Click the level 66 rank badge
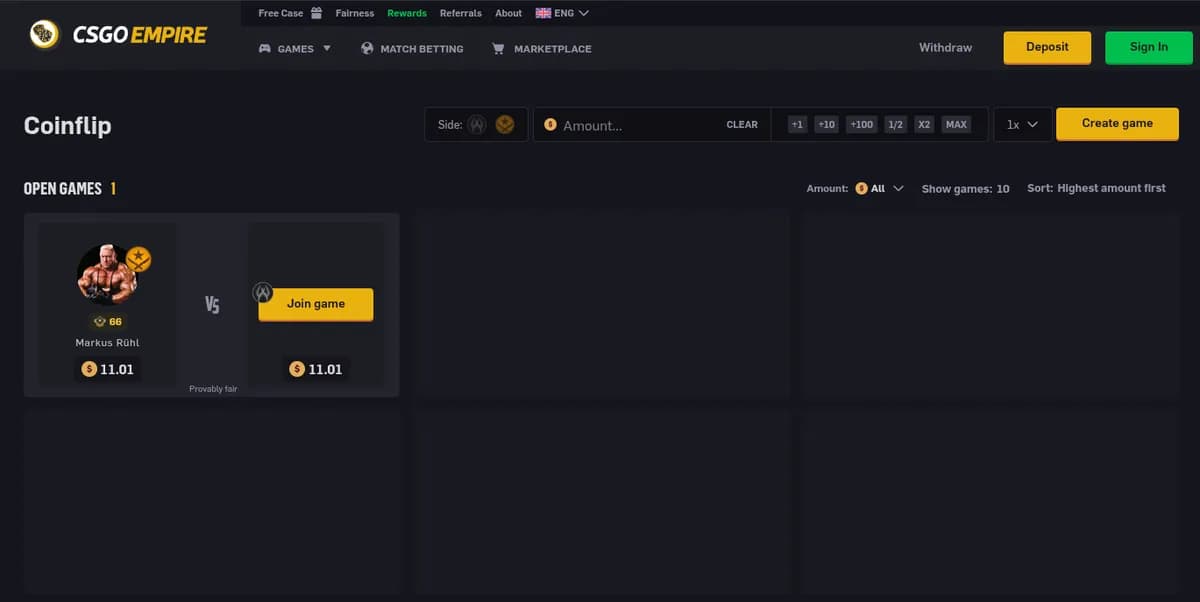Viewport: 1200px width, 602px height. click(x=107, y=321)
